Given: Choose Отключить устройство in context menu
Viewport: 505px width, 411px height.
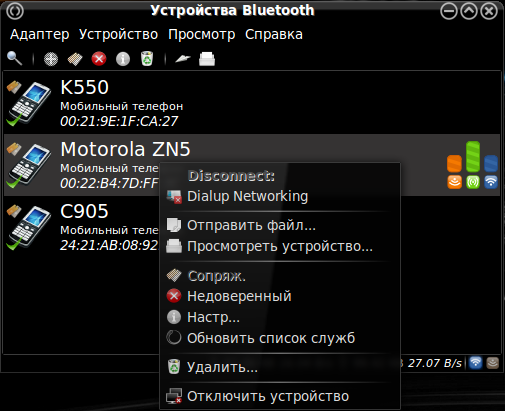Looking at the screenshot, I should (x=280, y=396).
